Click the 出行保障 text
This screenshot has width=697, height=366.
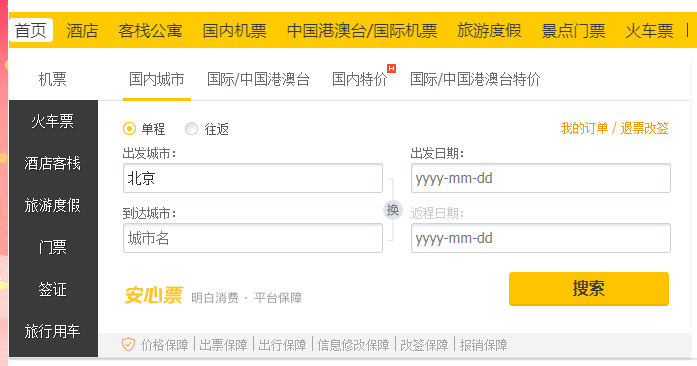pos(282,345)
